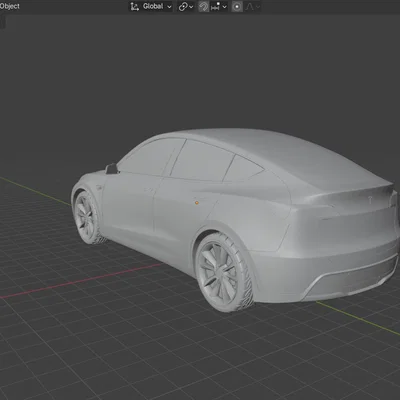Viewport: 400px width, 400px height.
Task: Toggle the snap magnet button
Action: click(203, 6)
